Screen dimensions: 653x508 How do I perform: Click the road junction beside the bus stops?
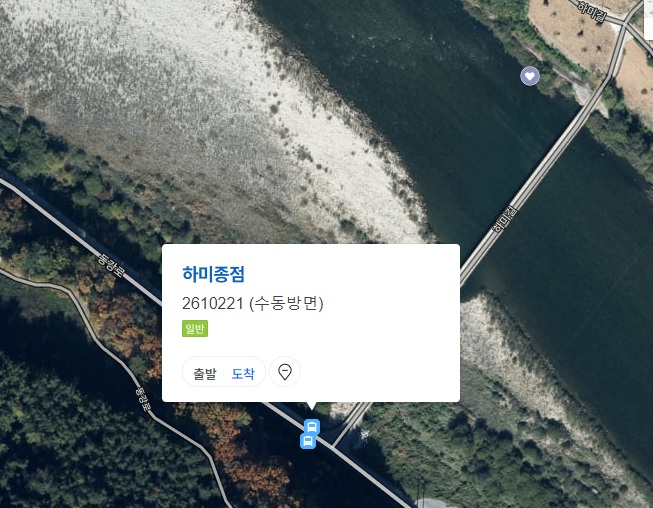tap(332, 446)
